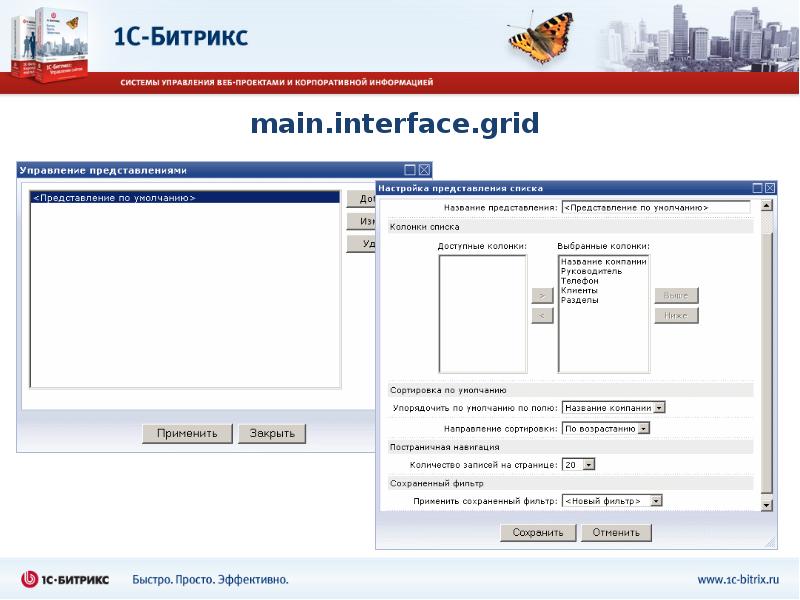This screenshot has width=800, height=600.
Task: Close the Настройка представления списка window
Action: click(770, 188)
